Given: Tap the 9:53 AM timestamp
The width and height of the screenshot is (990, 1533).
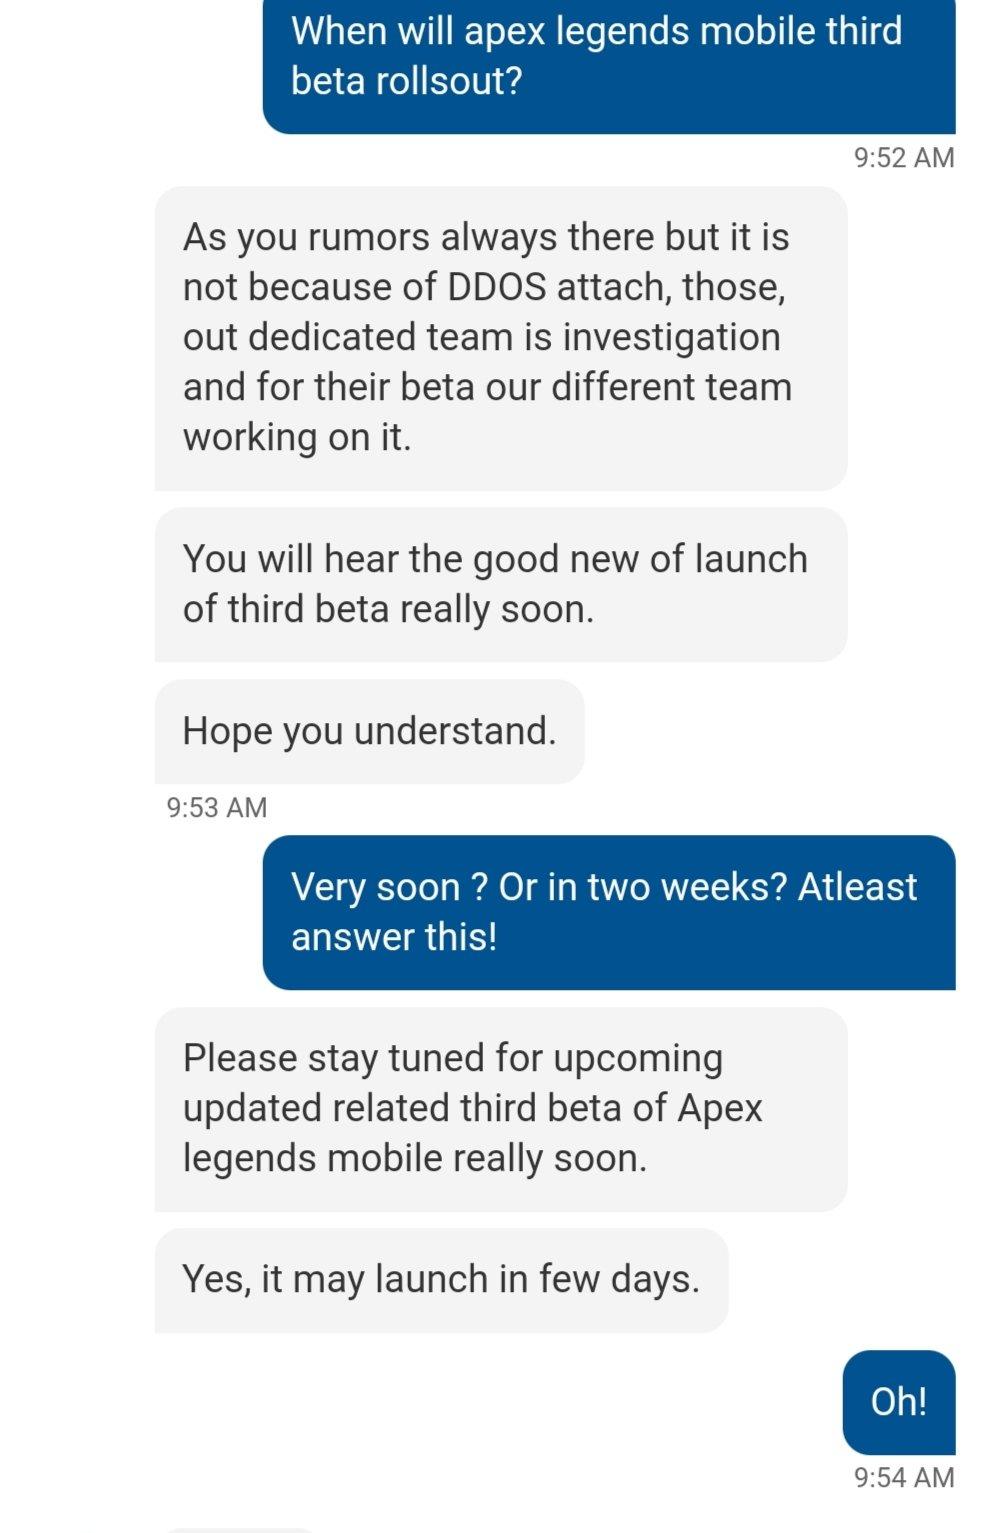Looking at the screenshot, I should [217, 807].
